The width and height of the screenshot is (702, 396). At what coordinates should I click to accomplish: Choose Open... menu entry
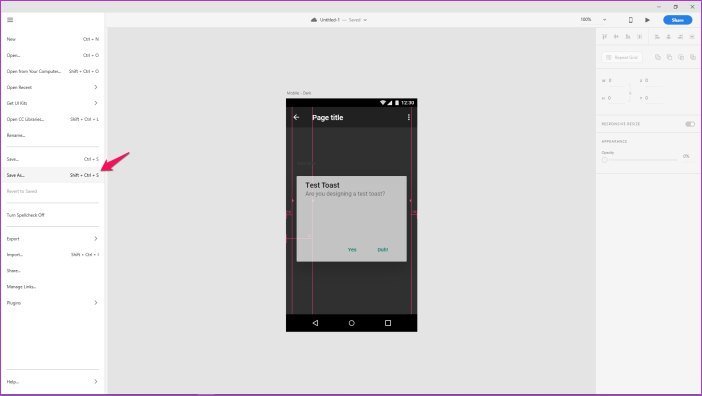click(52, 55)
